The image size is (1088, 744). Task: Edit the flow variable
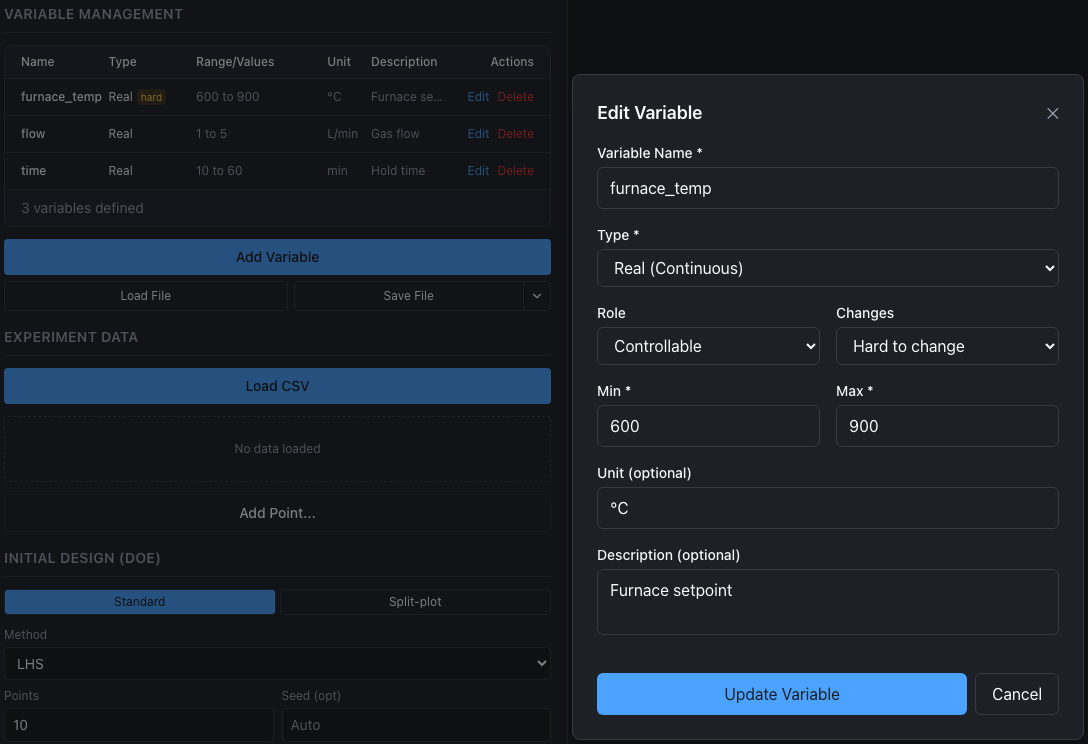478,133
